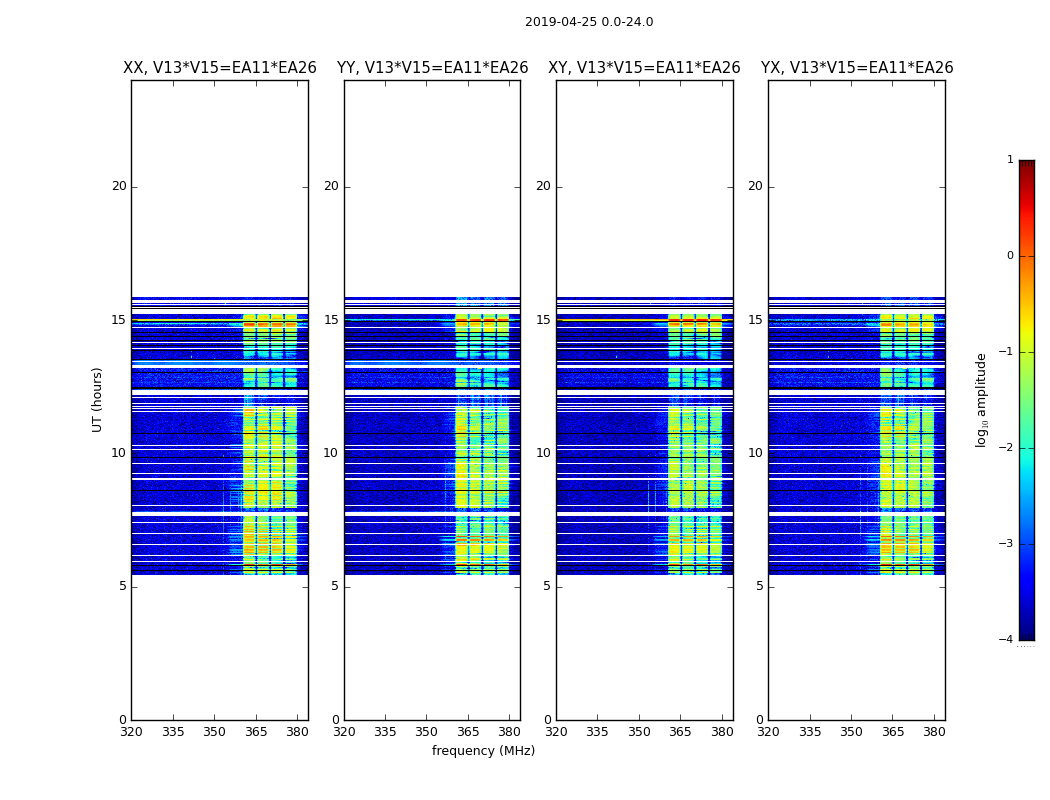Click the 380 frequency tick of YX plot
Viewport: 1050px width, 800px height.
tap(934, 732)
